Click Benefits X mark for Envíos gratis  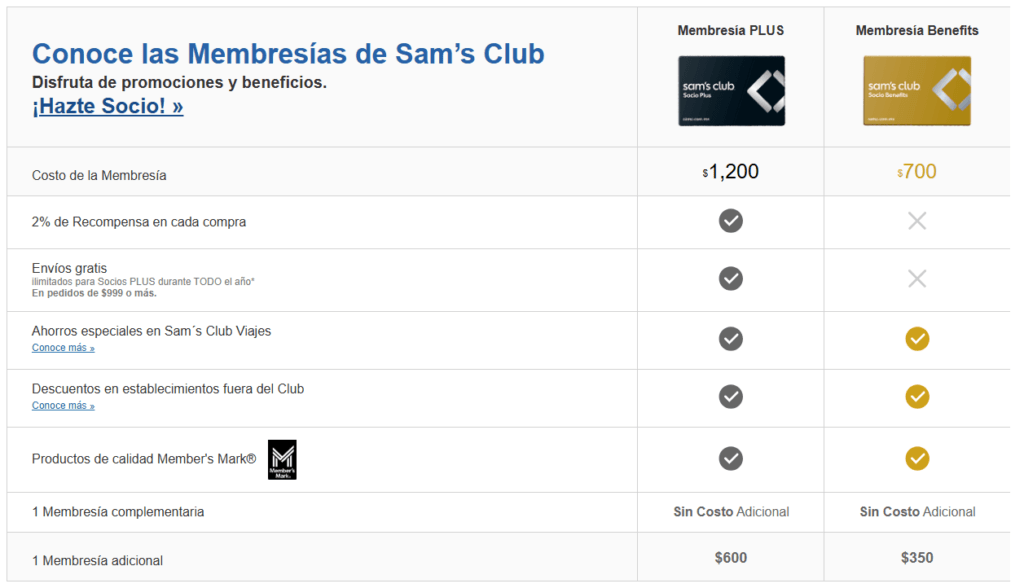pyautogui.click(x=917, y=279)
